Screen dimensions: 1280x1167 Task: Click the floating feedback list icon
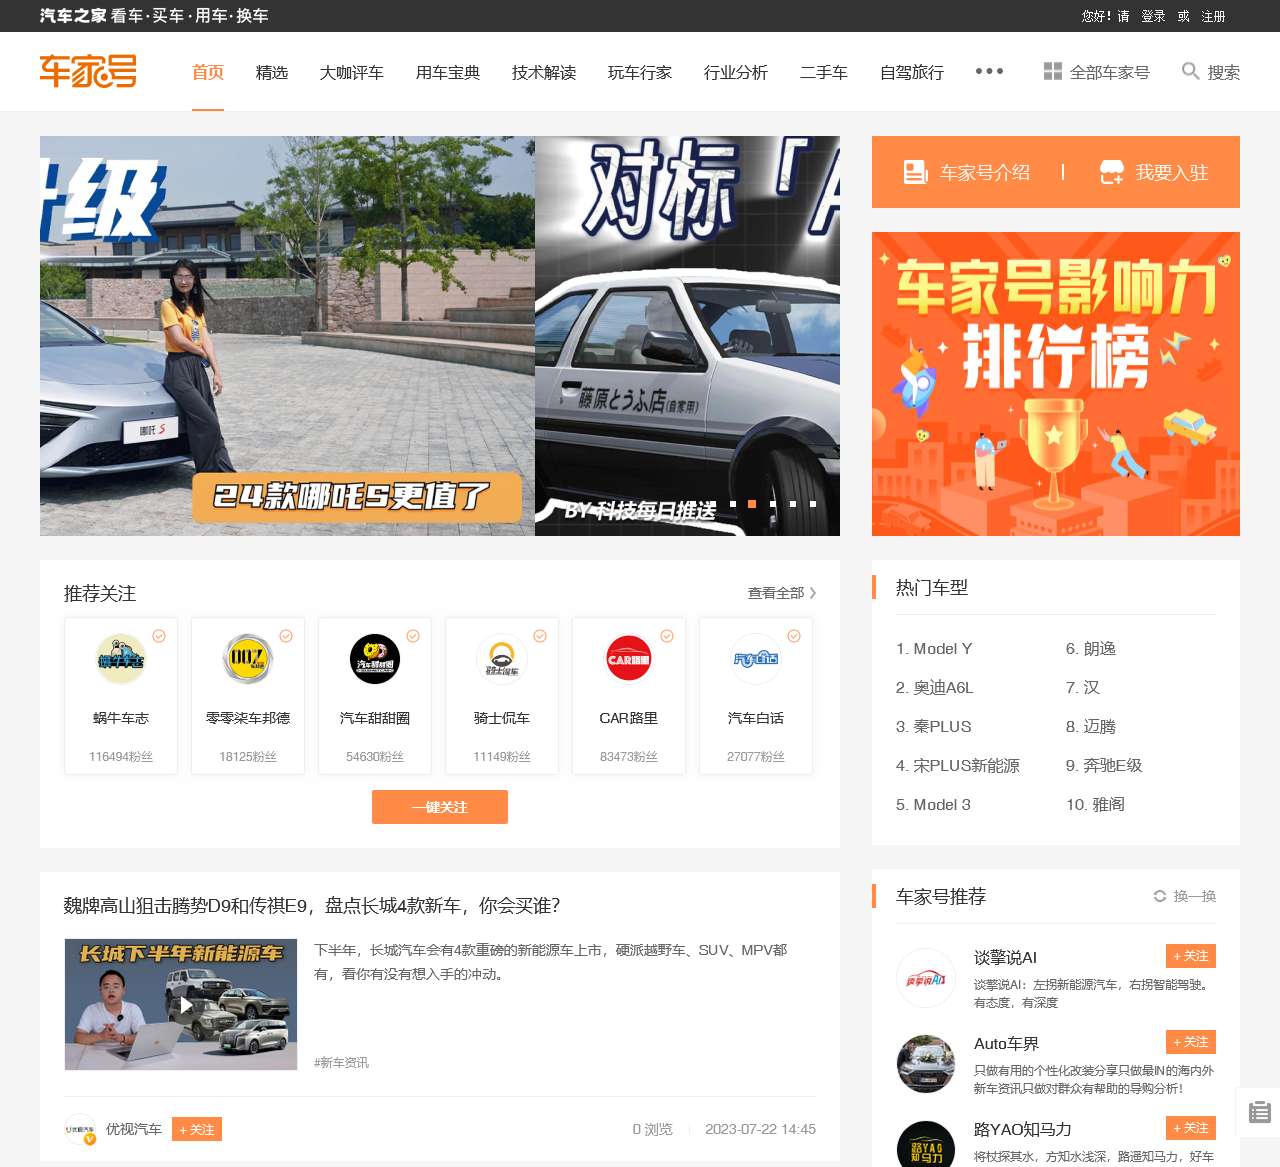pos(1259,1112)
